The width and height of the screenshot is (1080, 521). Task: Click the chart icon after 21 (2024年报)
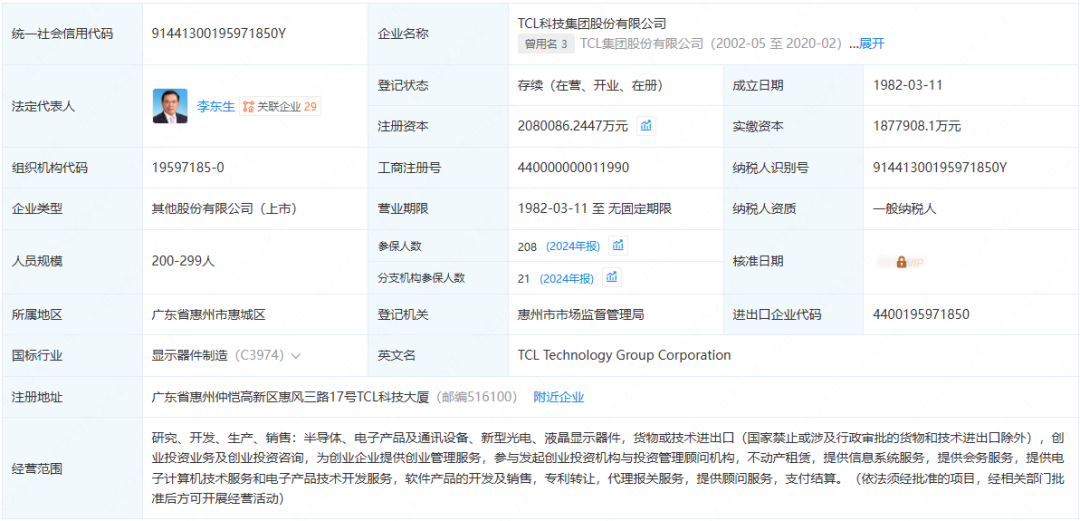(611, 278)
